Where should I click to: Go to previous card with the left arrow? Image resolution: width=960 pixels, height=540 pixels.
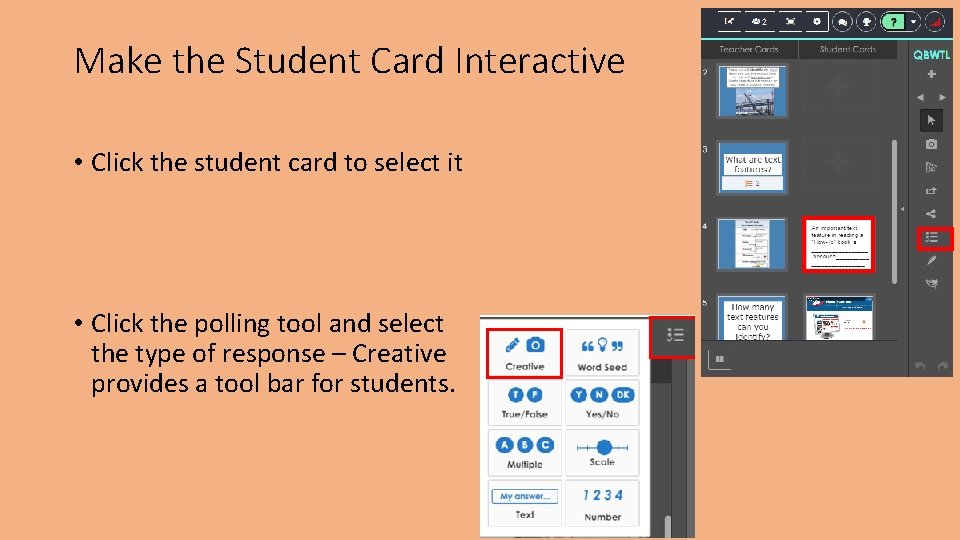coord(920,97)
